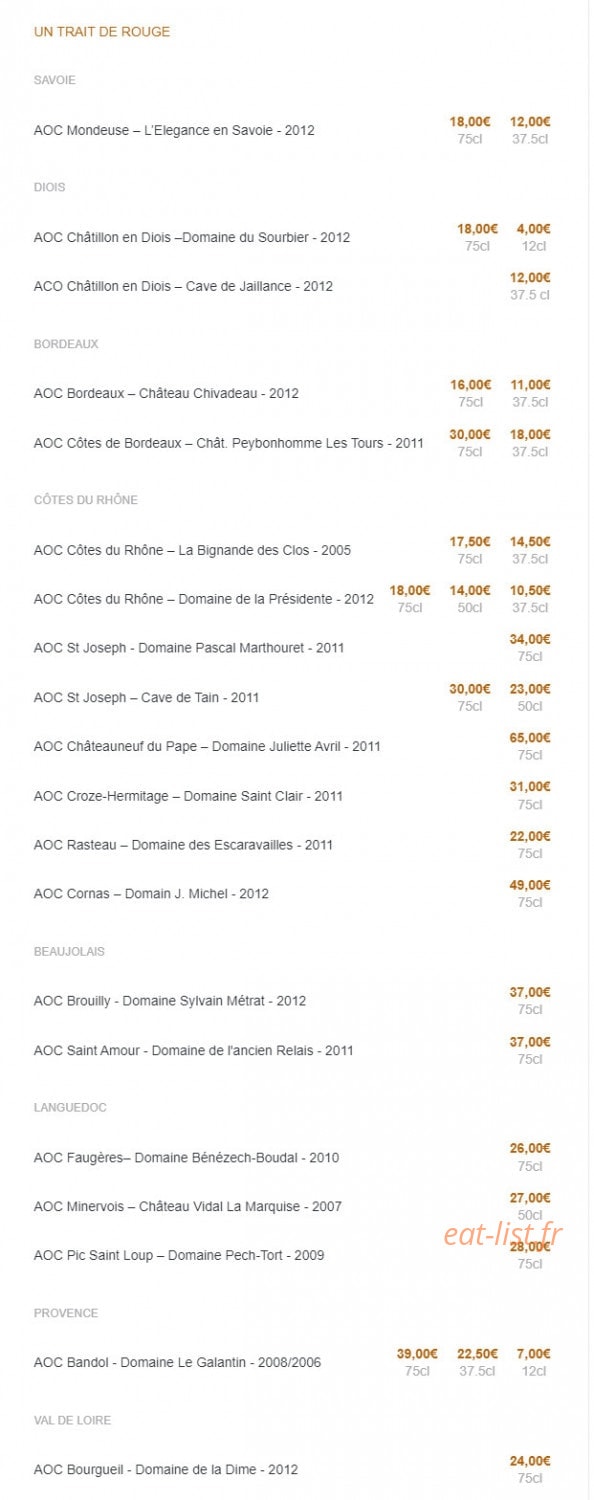Select AOC Cornas Domain J. Michel 2012
594x1500 pixels.
pyautogui.click(x=151, y=894)
